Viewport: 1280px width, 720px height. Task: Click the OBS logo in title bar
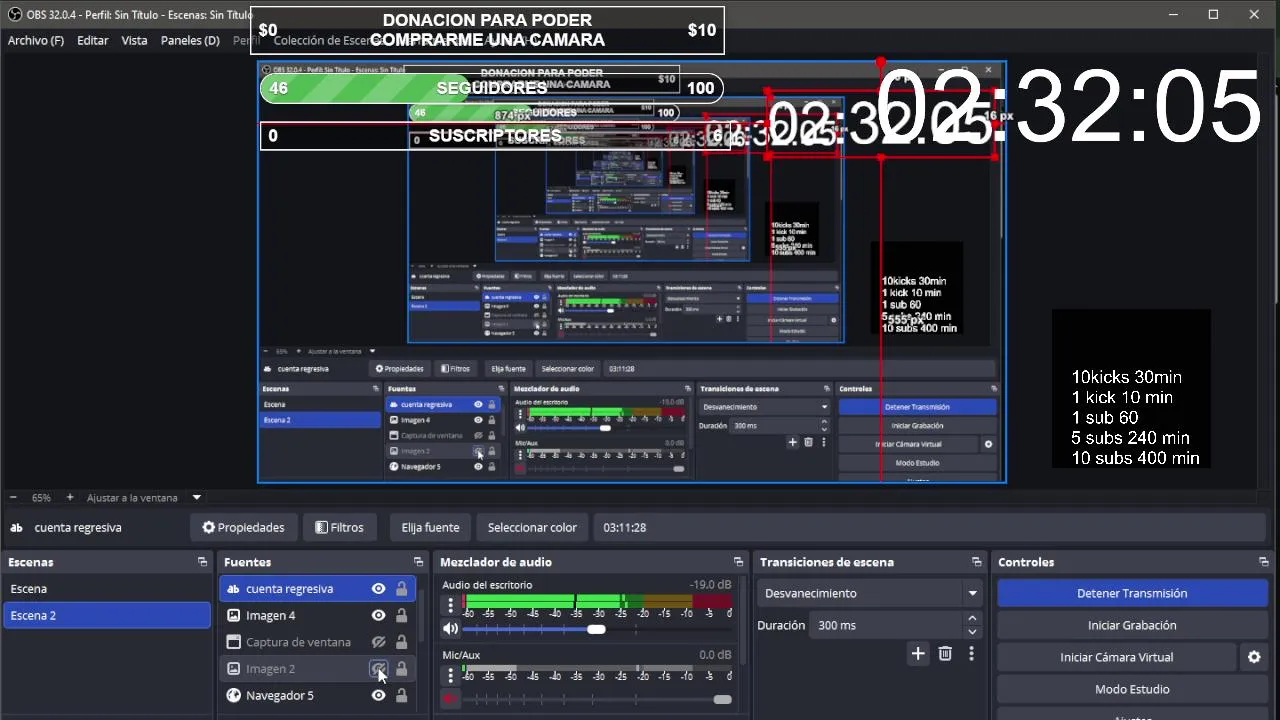pos(15,14)
